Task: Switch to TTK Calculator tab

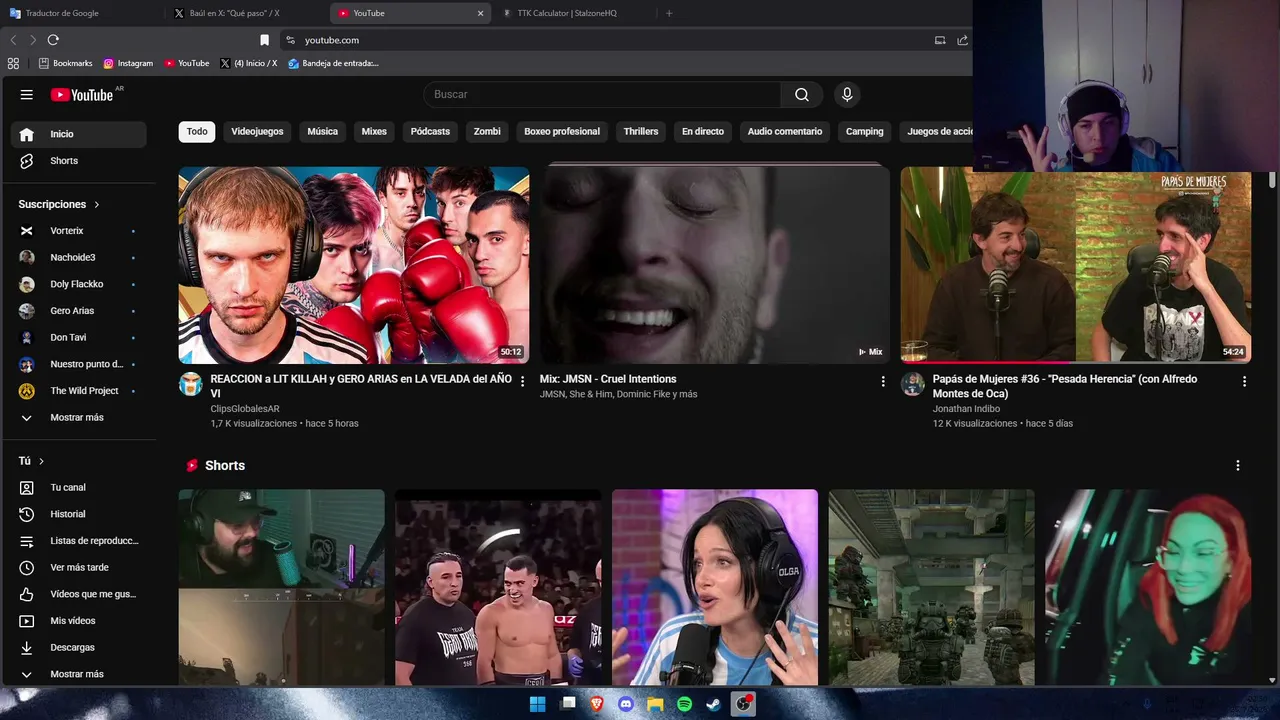Action: click(574, 13)
